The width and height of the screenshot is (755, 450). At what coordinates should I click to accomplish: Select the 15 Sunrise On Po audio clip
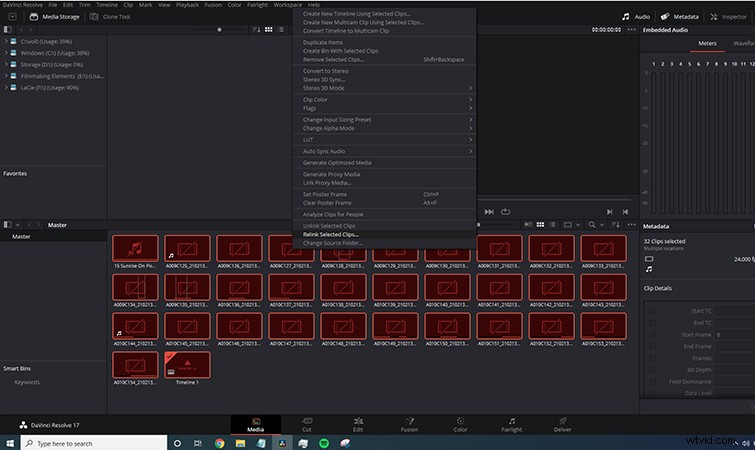[x=135, y=248]
